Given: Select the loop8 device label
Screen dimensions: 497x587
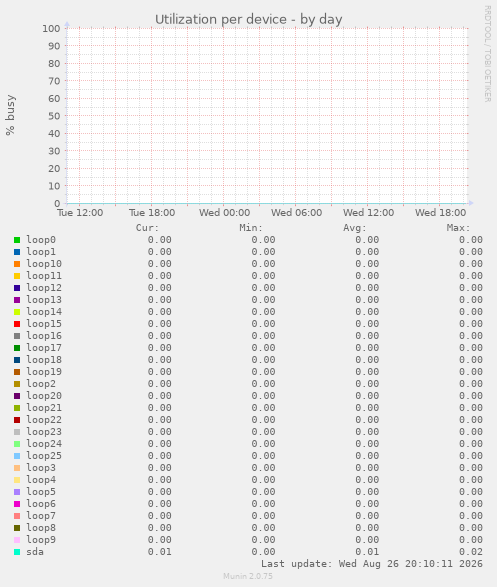Looking at the screenshot, I should coord(41,527).
